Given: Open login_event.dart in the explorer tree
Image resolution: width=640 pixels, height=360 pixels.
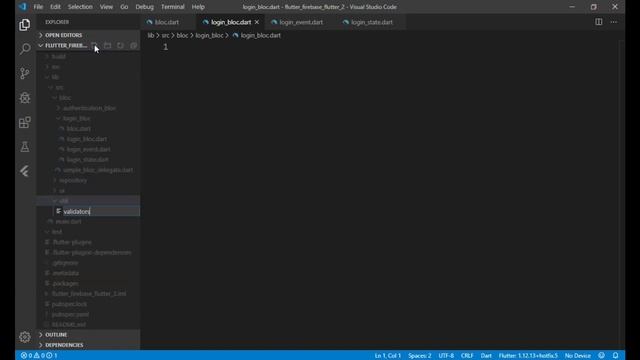Looking at the screenshot, I should coord(88,149).
